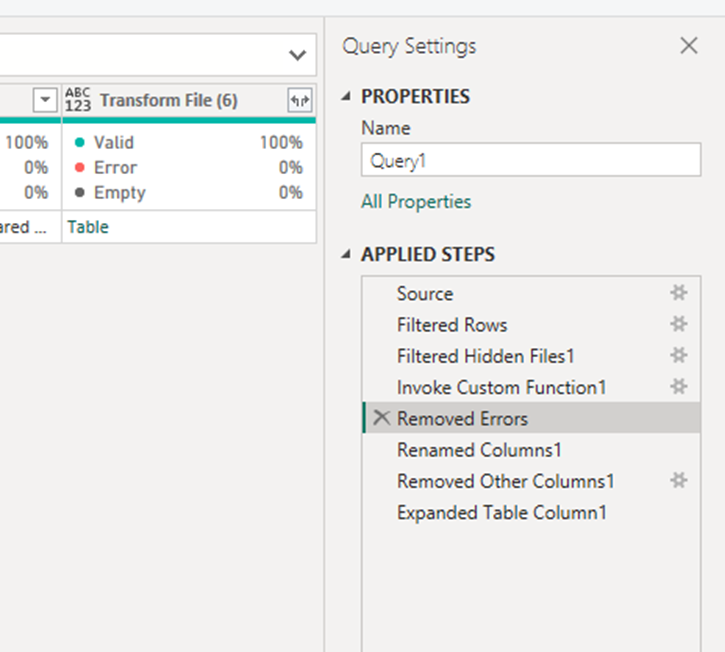This screenshot has width=725, height=652.
Task: Select the Invoke Custom Function1 step
Action: click(531, 387)
